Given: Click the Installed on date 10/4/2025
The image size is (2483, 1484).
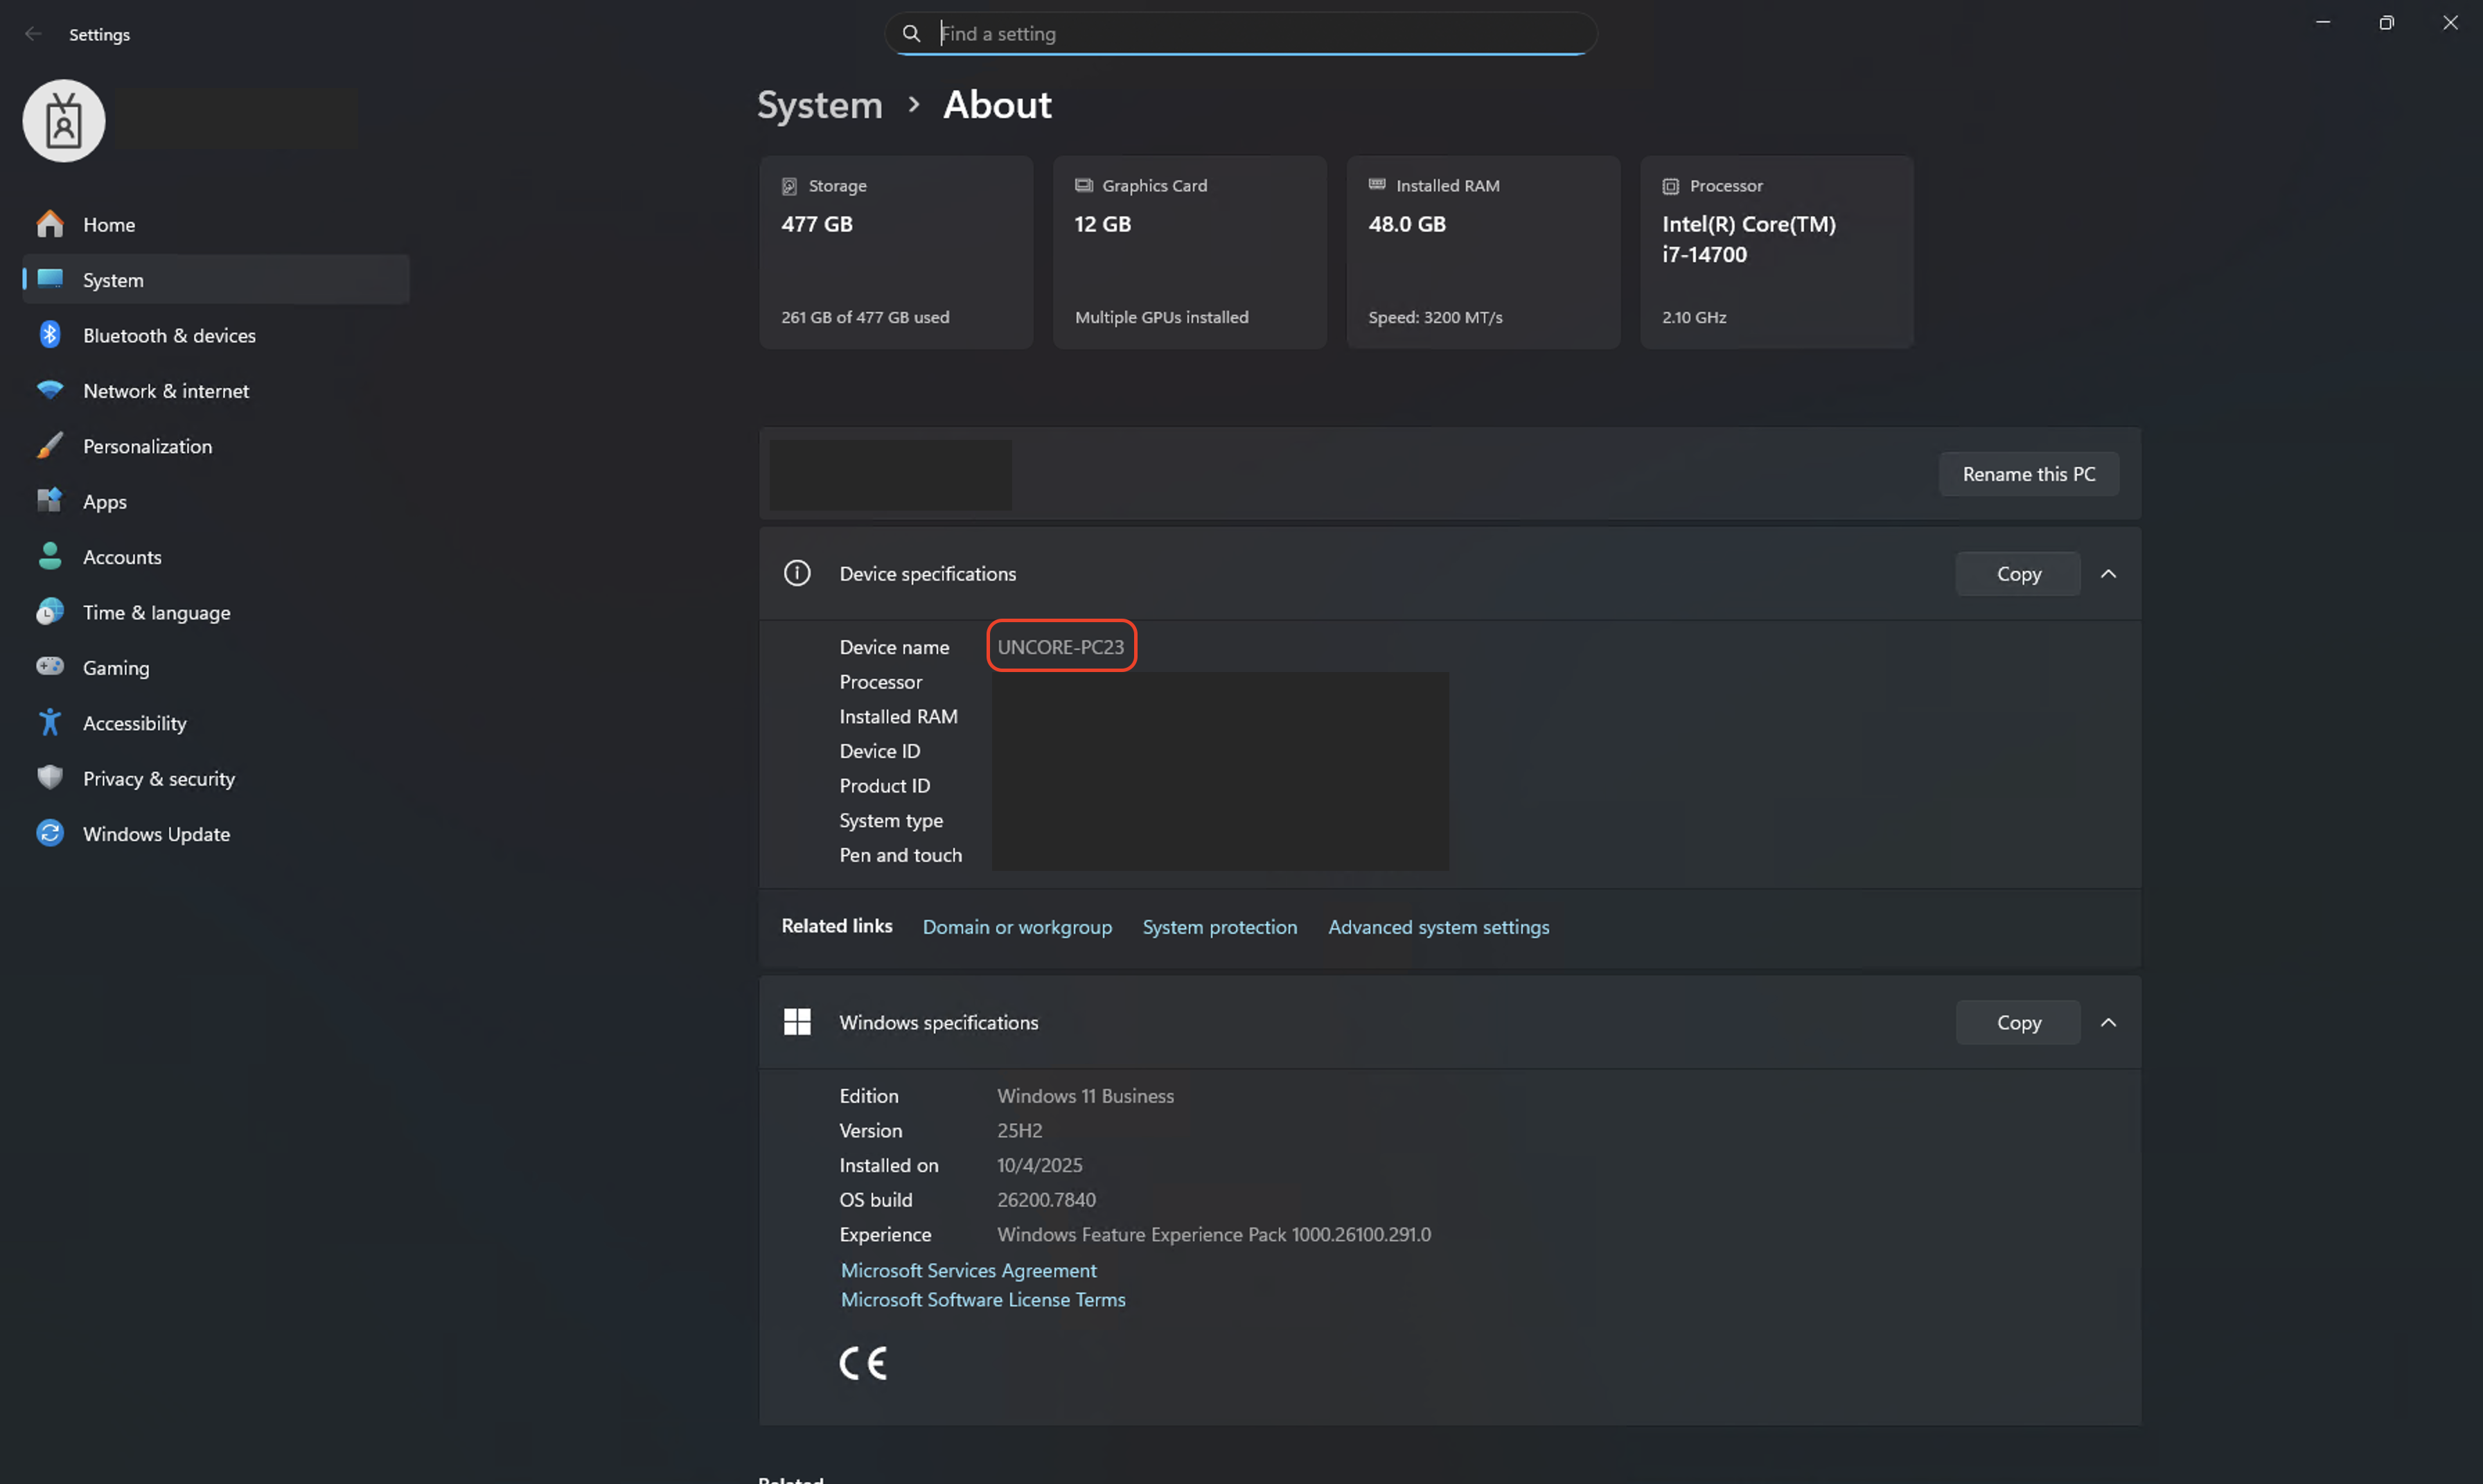Looking at the screenshot, I should point(1039,1165).
